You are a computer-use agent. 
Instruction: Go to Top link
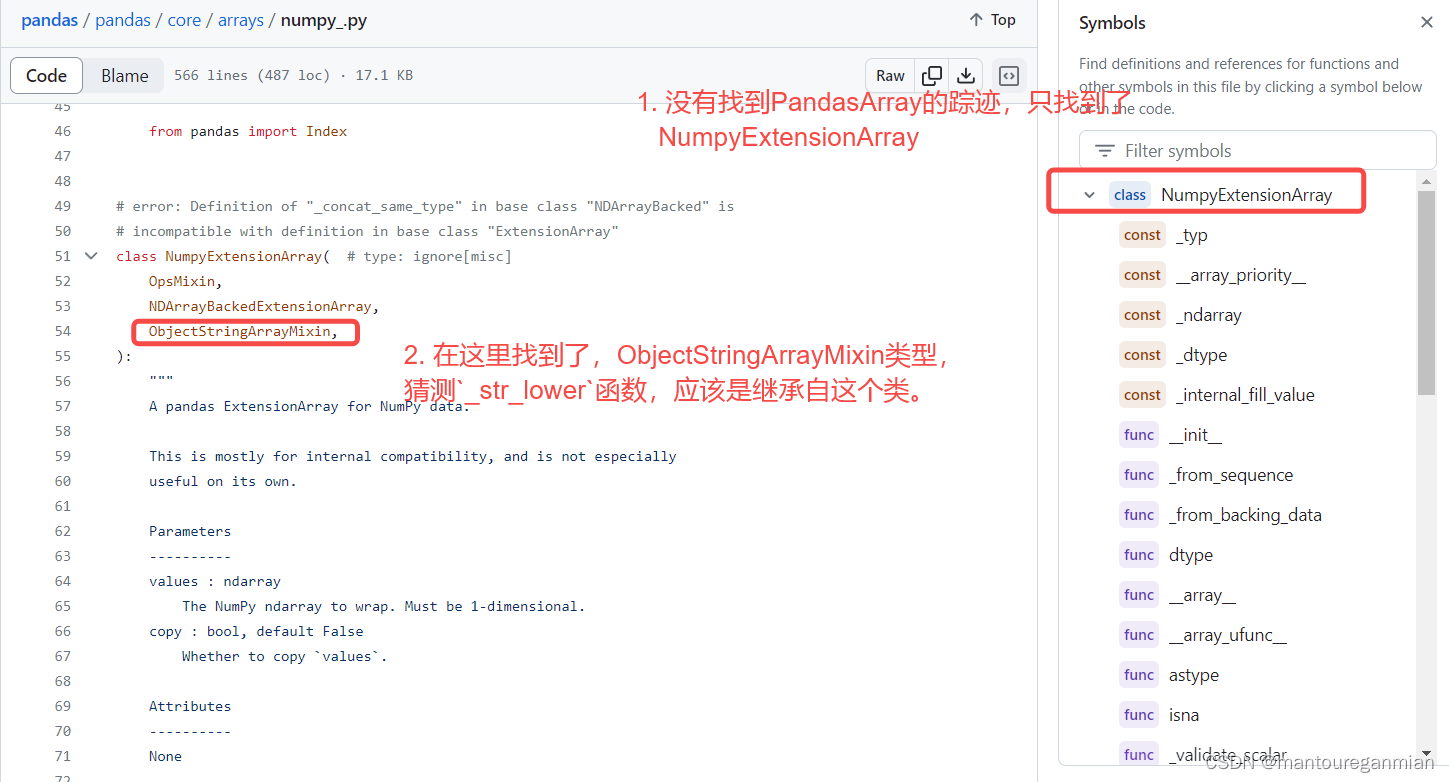point(992,20)
